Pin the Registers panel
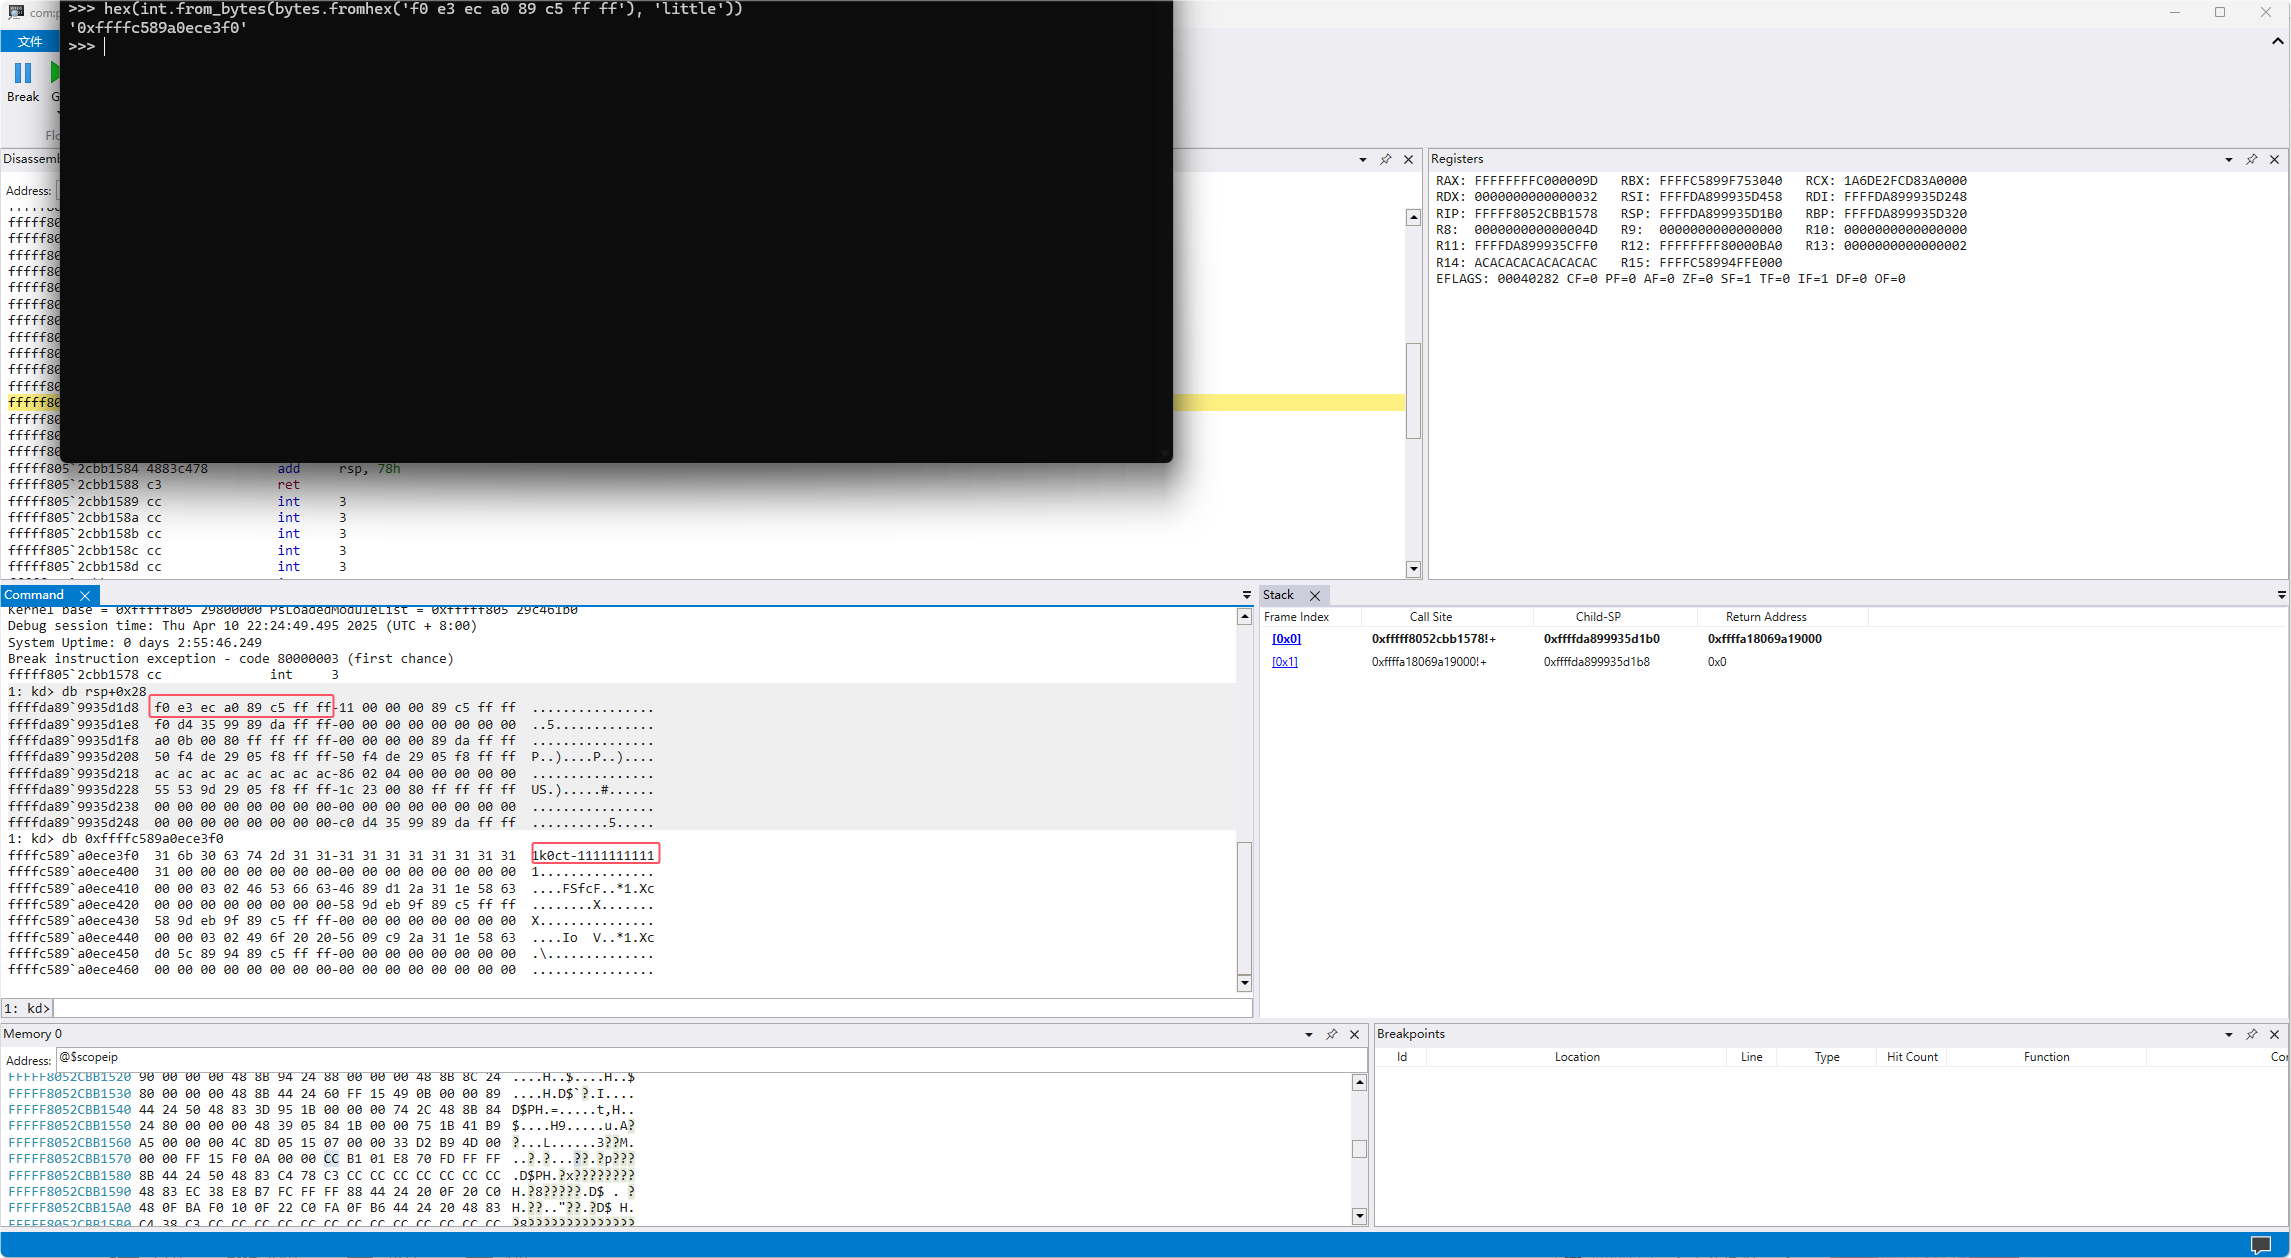 pyautogui.click(x=2251, y=159)
